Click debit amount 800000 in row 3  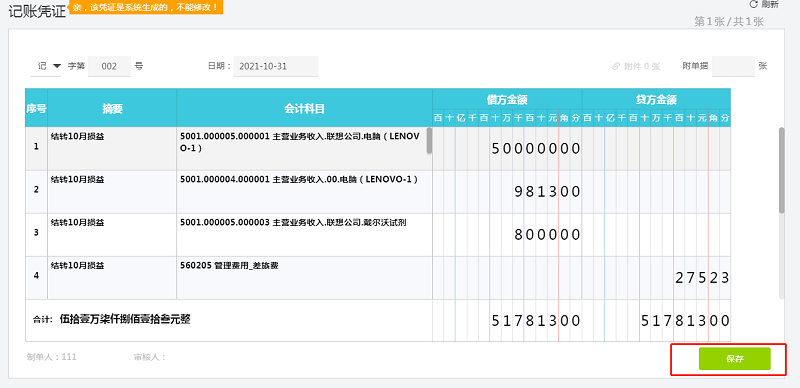coord(547,235)
